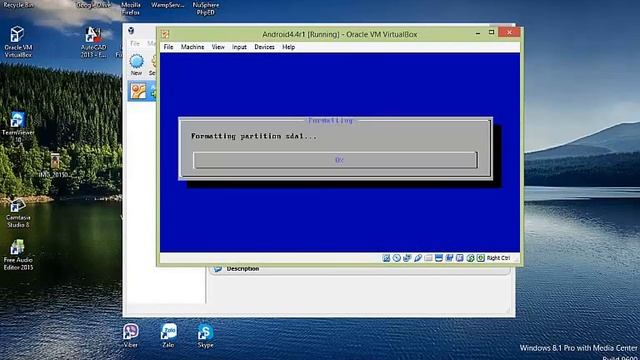Minimize the Android4.4r1 VirtualBox window

tap(478, 33)
